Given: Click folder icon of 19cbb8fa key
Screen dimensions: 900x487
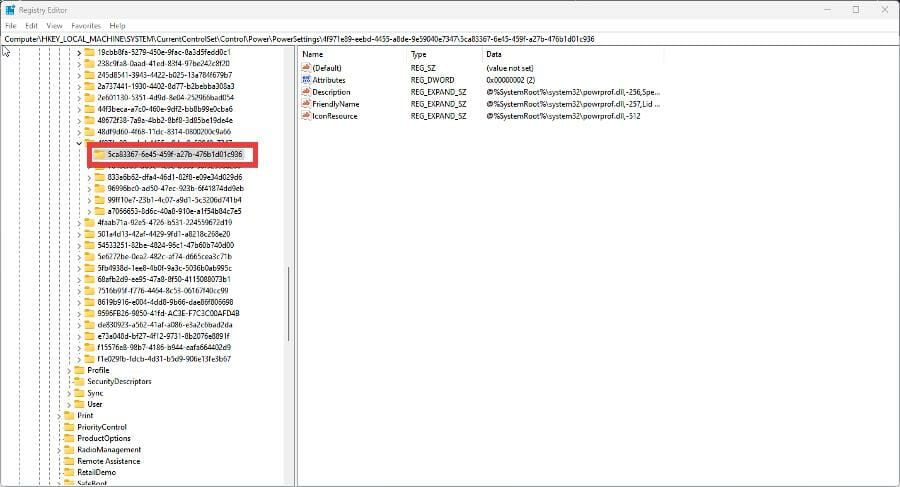Looking at the screenshot, I should [x=89, y=52].
